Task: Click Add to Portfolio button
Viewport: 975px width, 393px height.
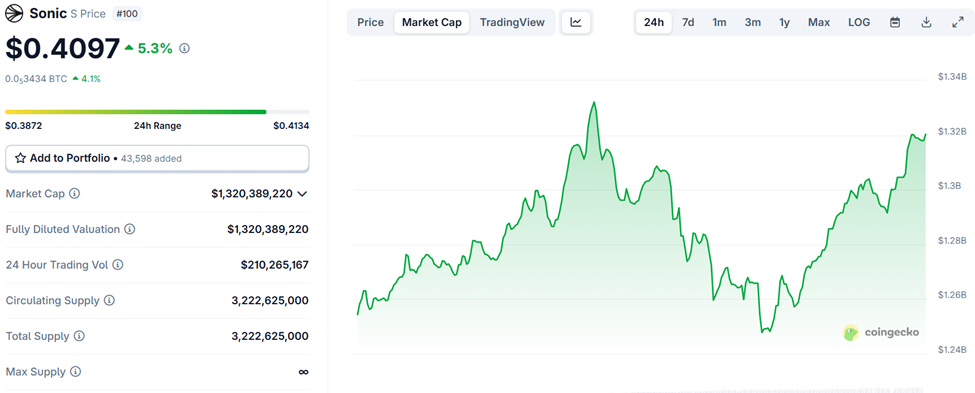Action: pyautogui.click(x=157, y=159)
